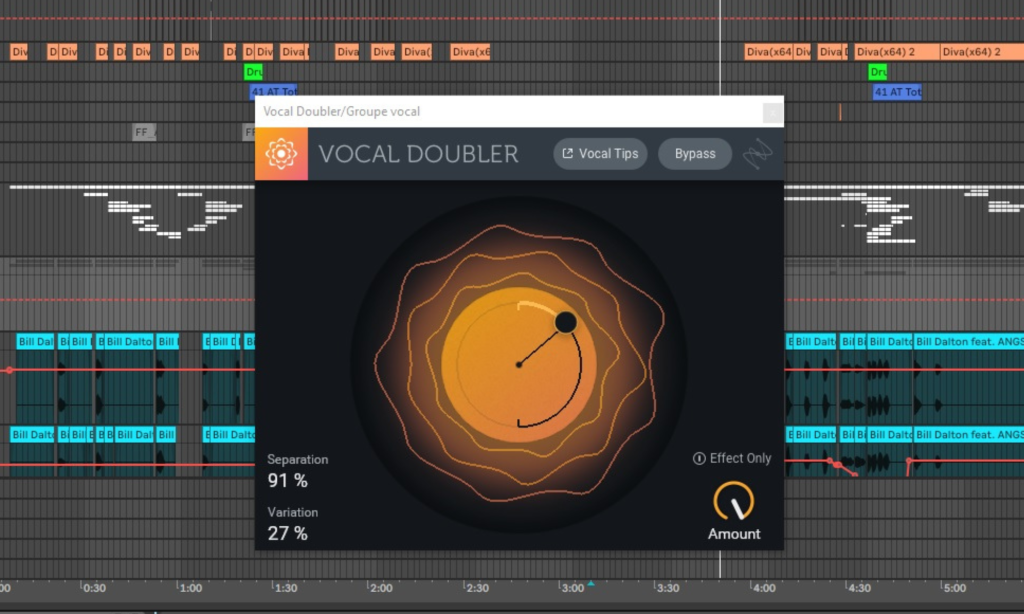This screenshot has width=1024, height=614.
Task: Click the Variation 27 % value
Action: pyautogui.click(x=288, y=533)
